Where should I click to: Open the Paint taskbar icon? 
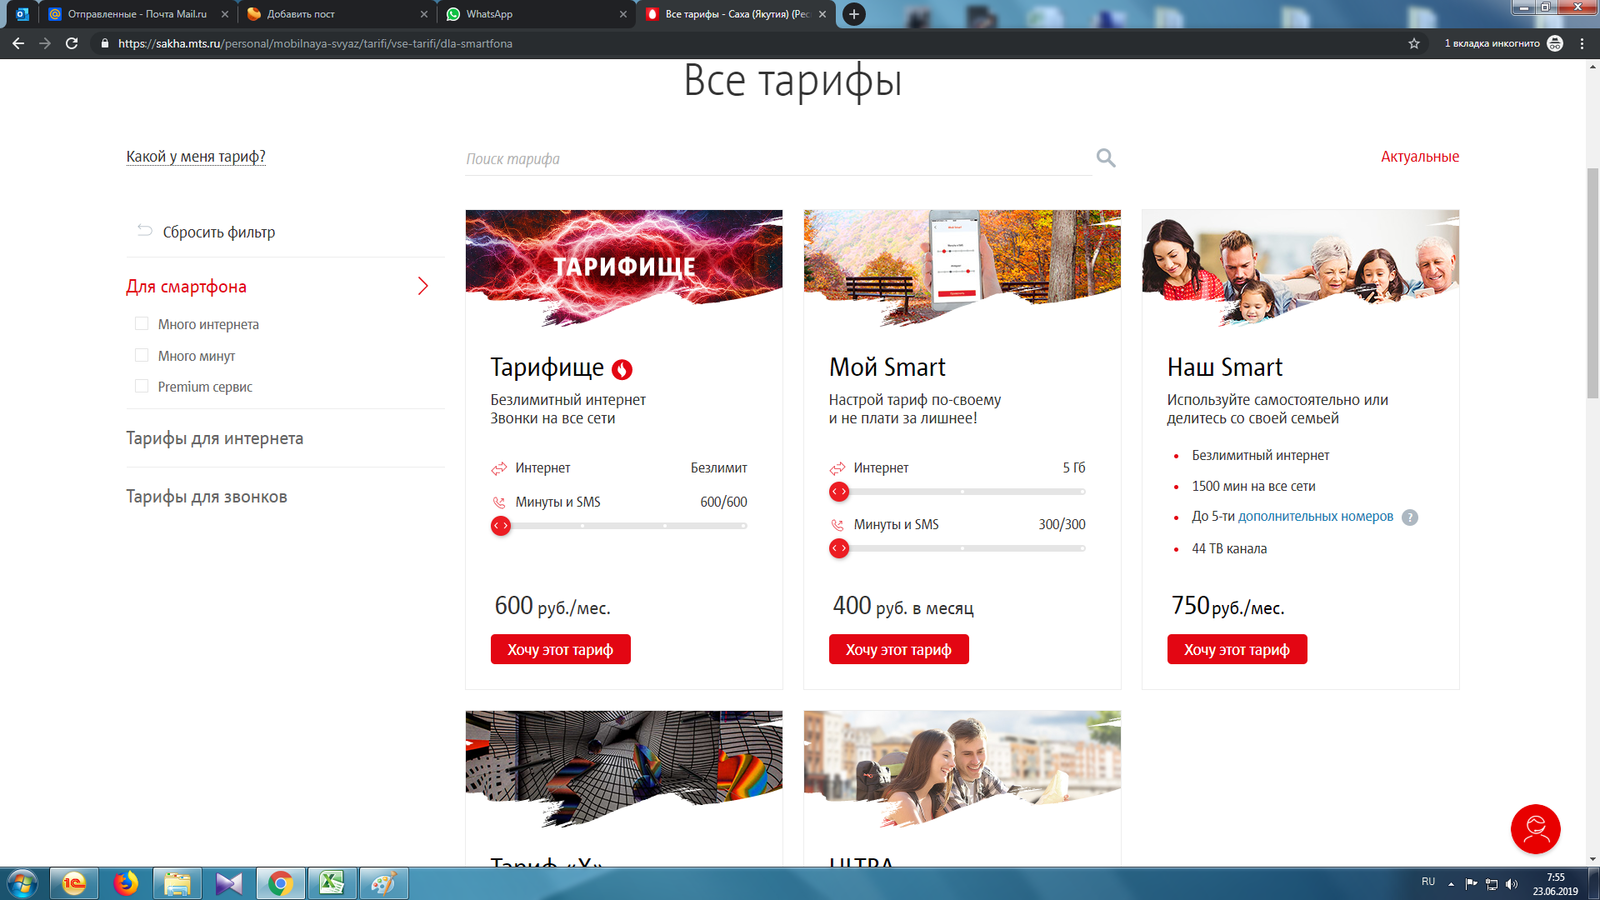click(384, 884)
